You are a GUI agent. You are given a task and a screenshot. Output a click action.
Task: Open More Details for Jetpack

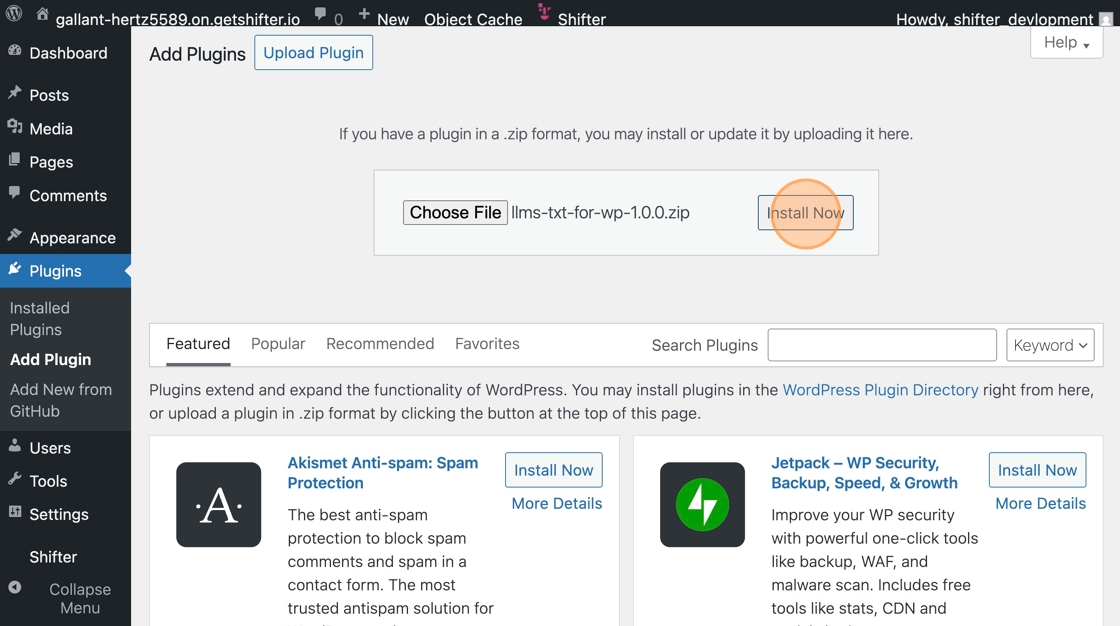(1040, 503)
